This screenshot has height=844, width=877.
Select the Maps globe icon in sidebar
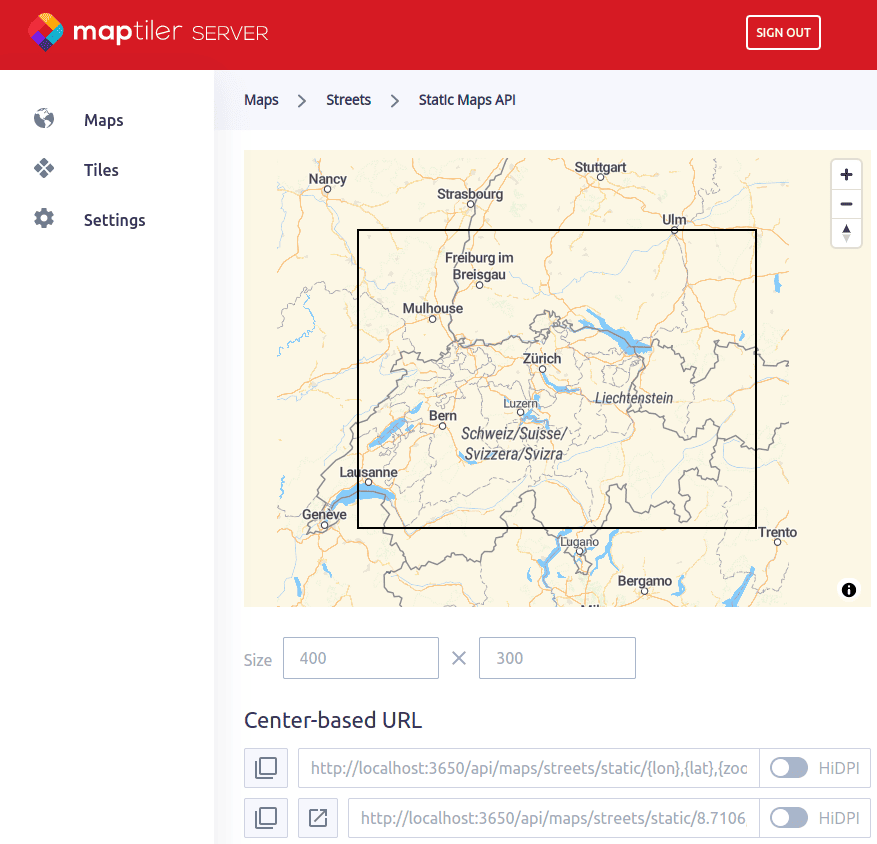44,119
